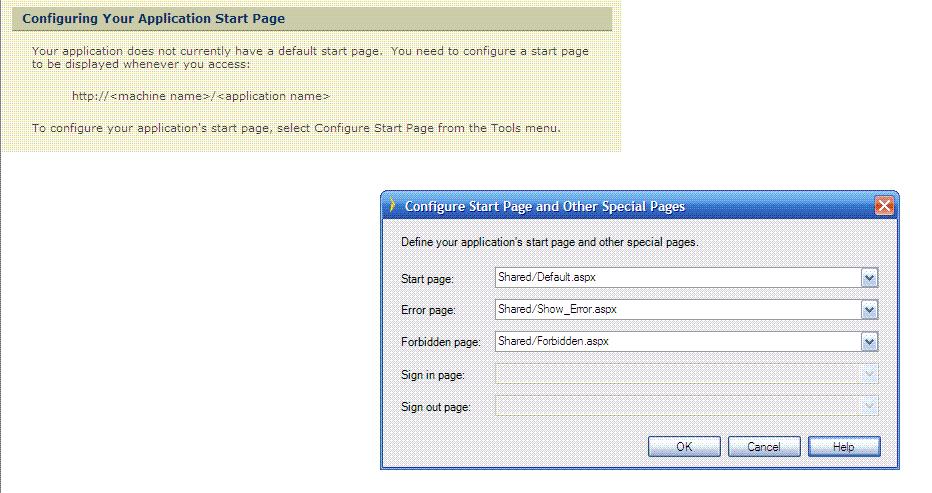Click the OK button in the dialog
Viewport: 932px width, 493px height.
coord(684,447)
